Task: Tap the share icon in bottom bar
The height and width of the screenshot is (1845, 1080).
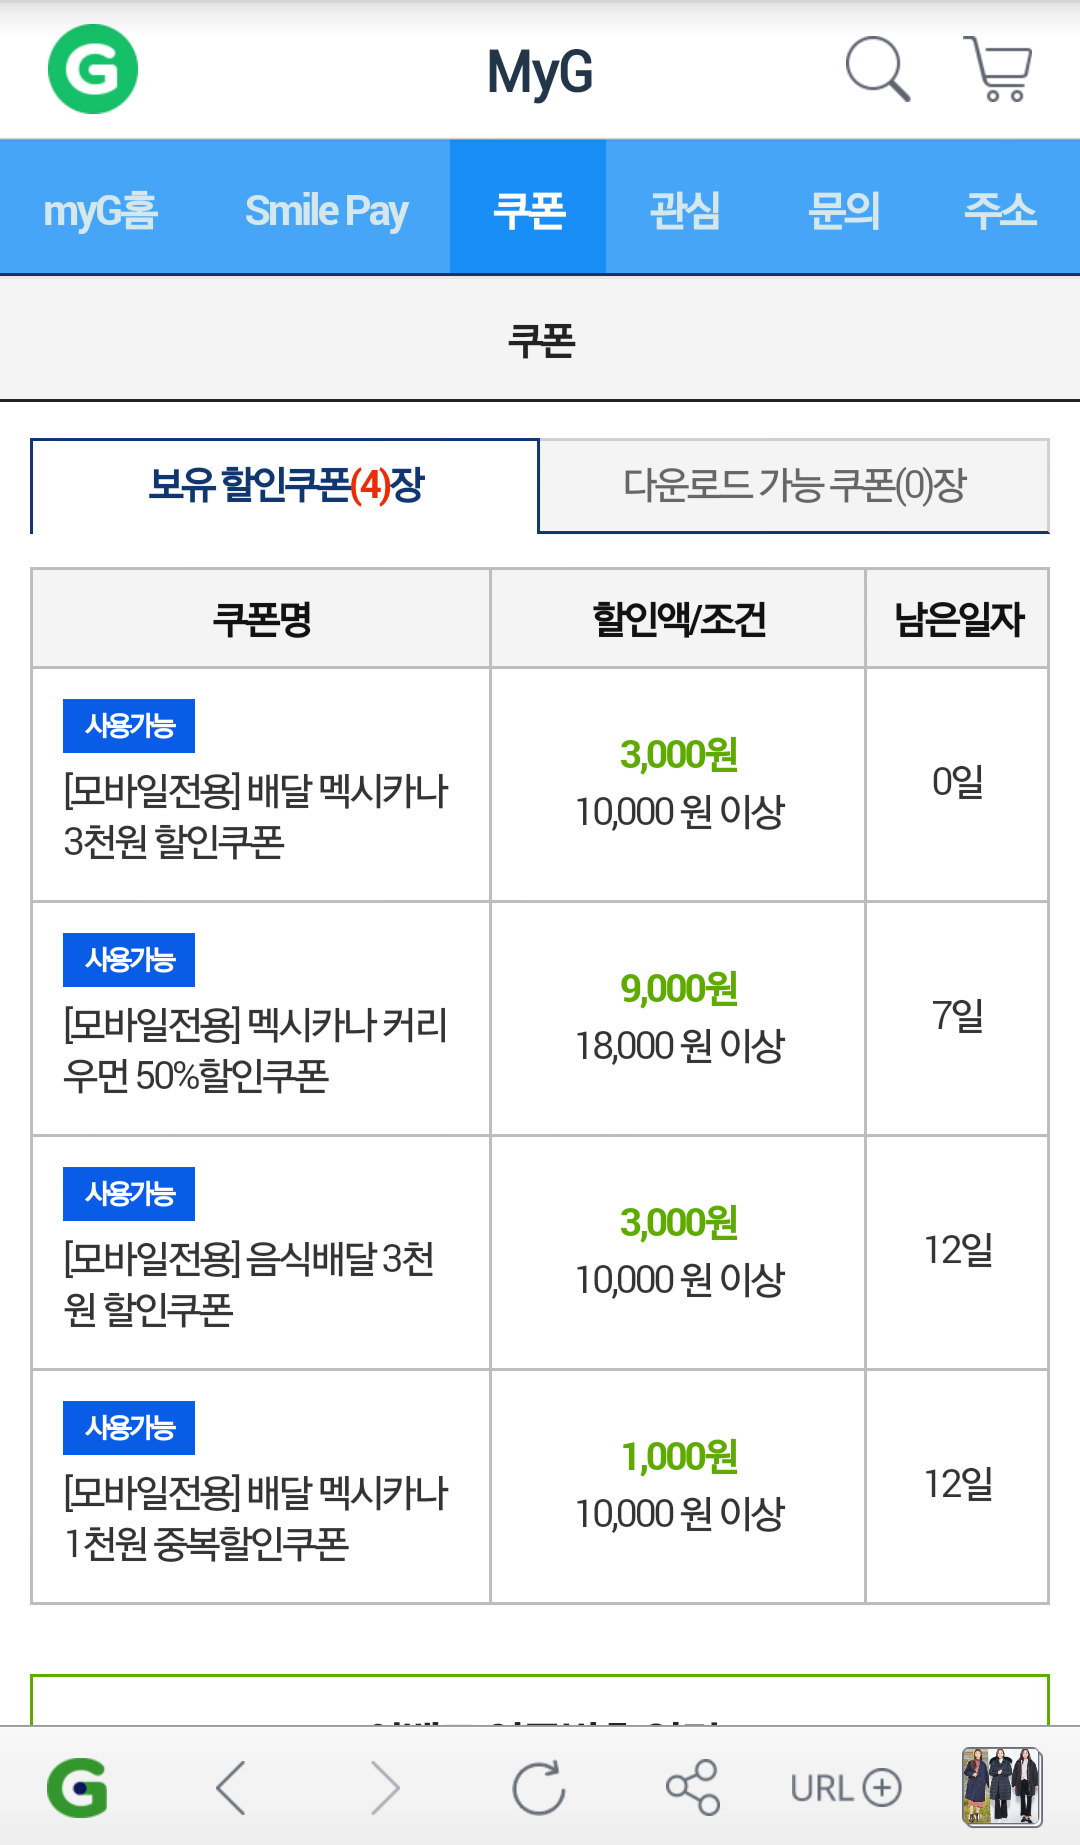Action: pyautogui.click(x=693, y=1787)
